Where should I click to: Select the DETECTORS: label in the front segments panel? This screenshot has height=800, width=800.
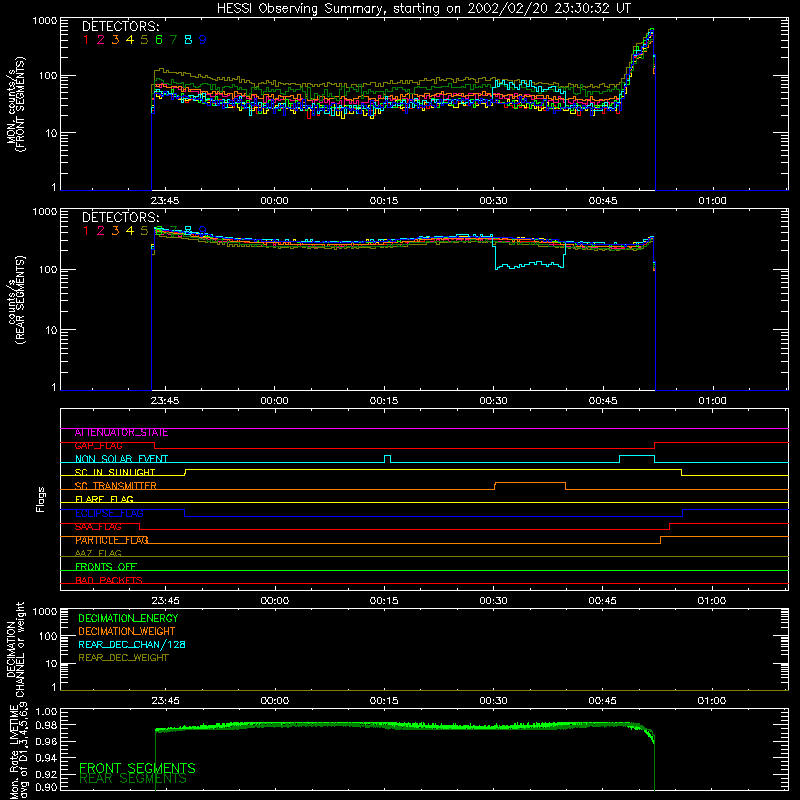coord(120,26)
